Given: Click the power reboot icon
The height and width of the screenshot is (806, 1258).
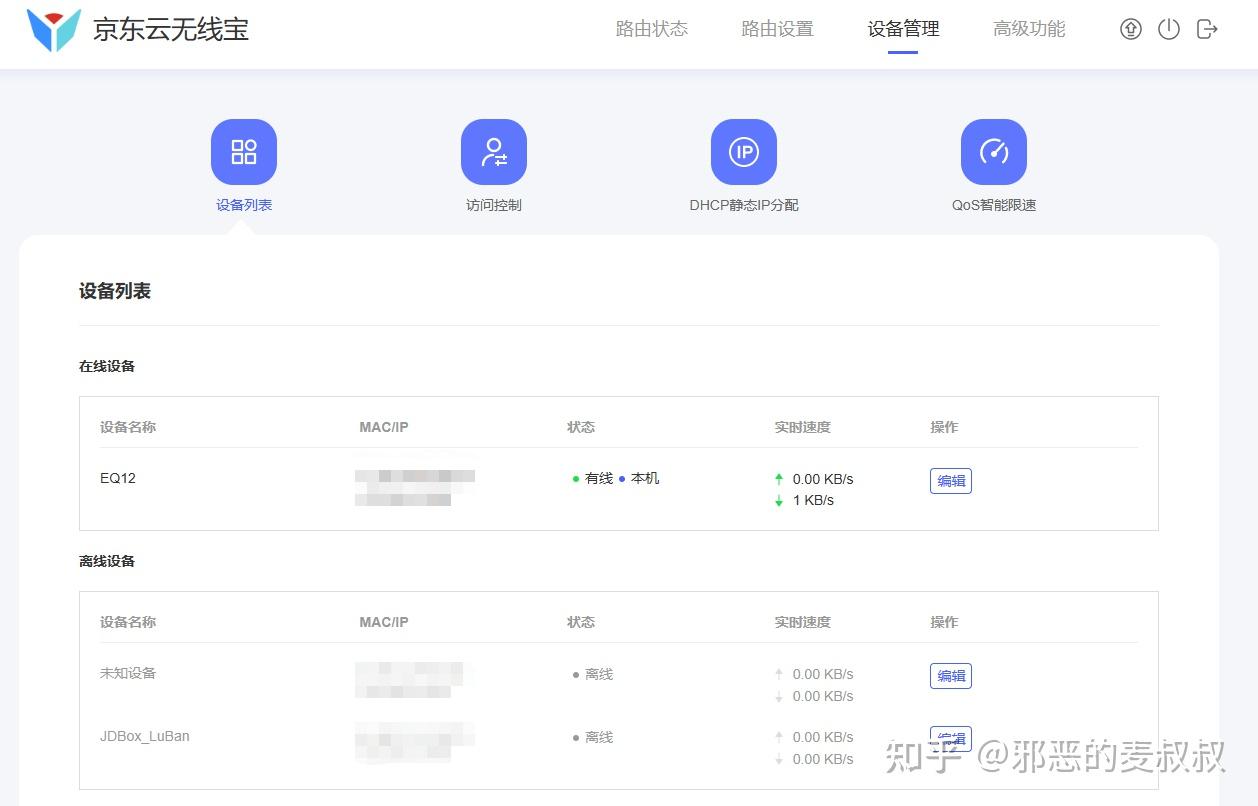Looking at the screenshot, I should [1169, 29].
